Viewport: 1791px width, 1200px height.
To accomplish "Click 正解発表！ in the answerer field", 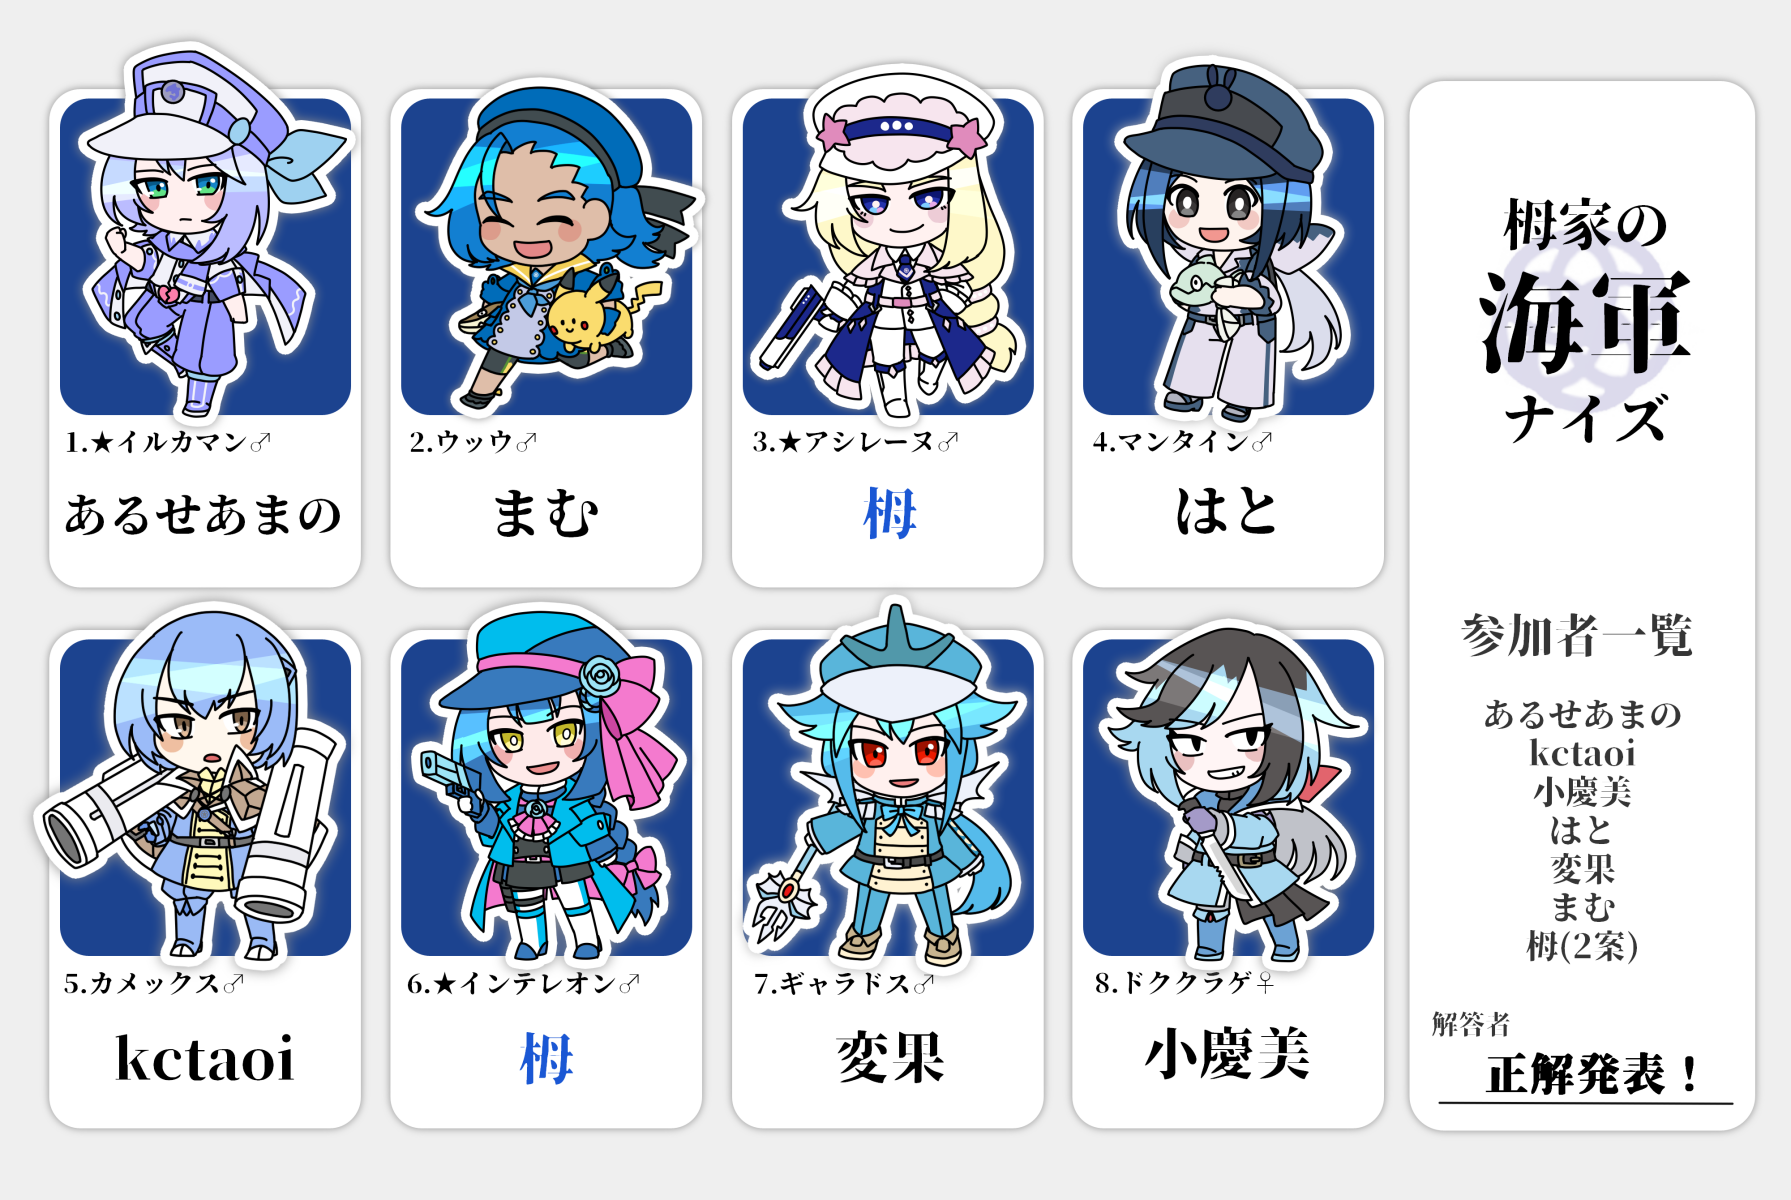I will click(x=1592, y=1074).
